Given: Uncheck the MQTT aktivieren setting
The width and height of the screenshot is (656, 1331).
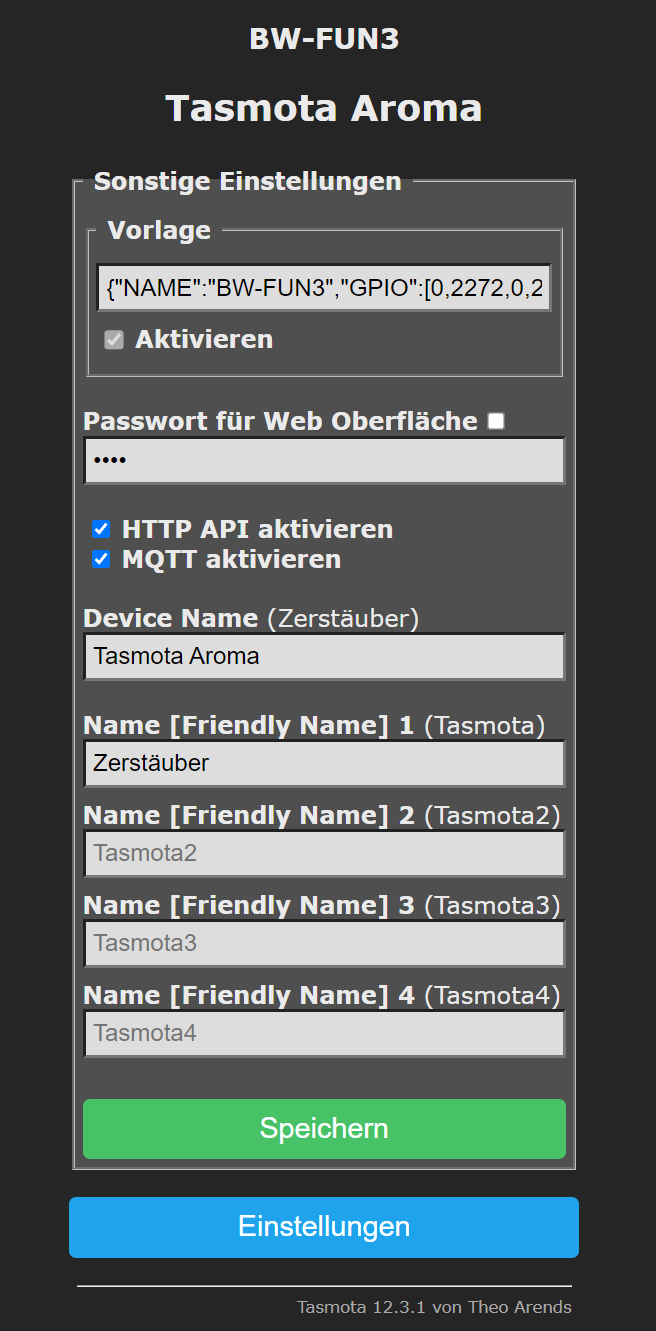Looking at the screenshot, I should (101, 559).
